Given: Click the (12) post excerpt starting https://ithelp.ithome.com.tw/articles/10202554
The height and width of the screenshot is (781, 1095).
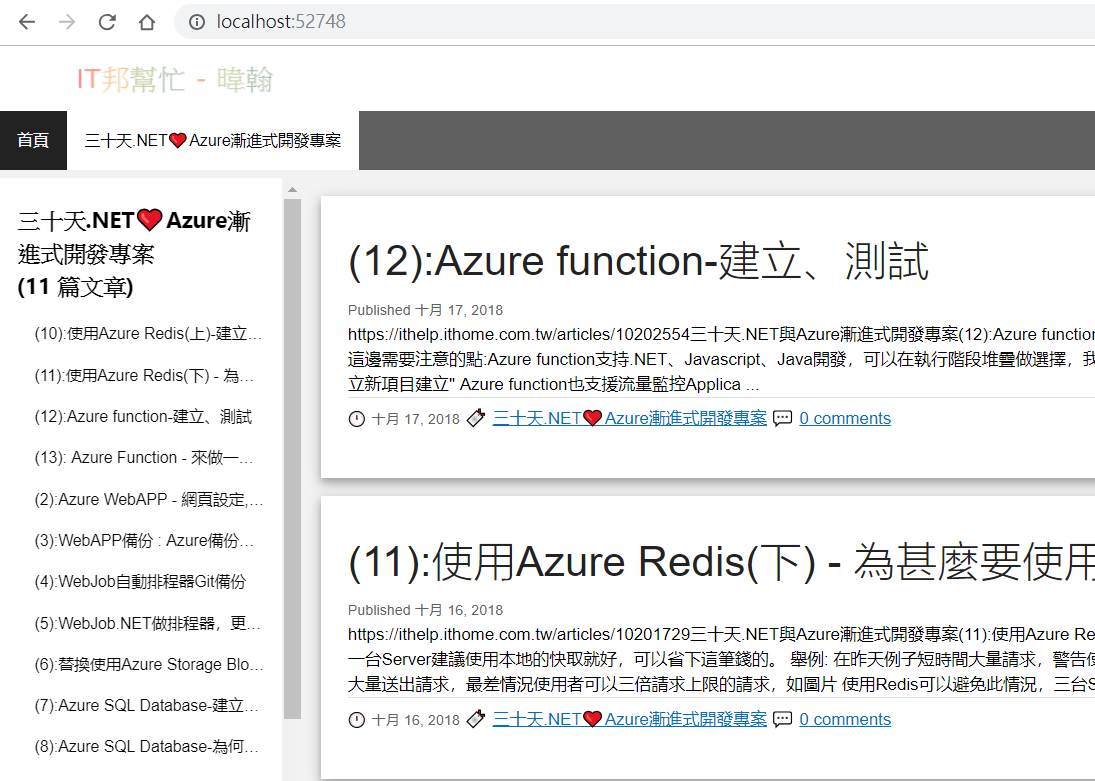Looking at the screenshot, I should [x=721, y=360].
